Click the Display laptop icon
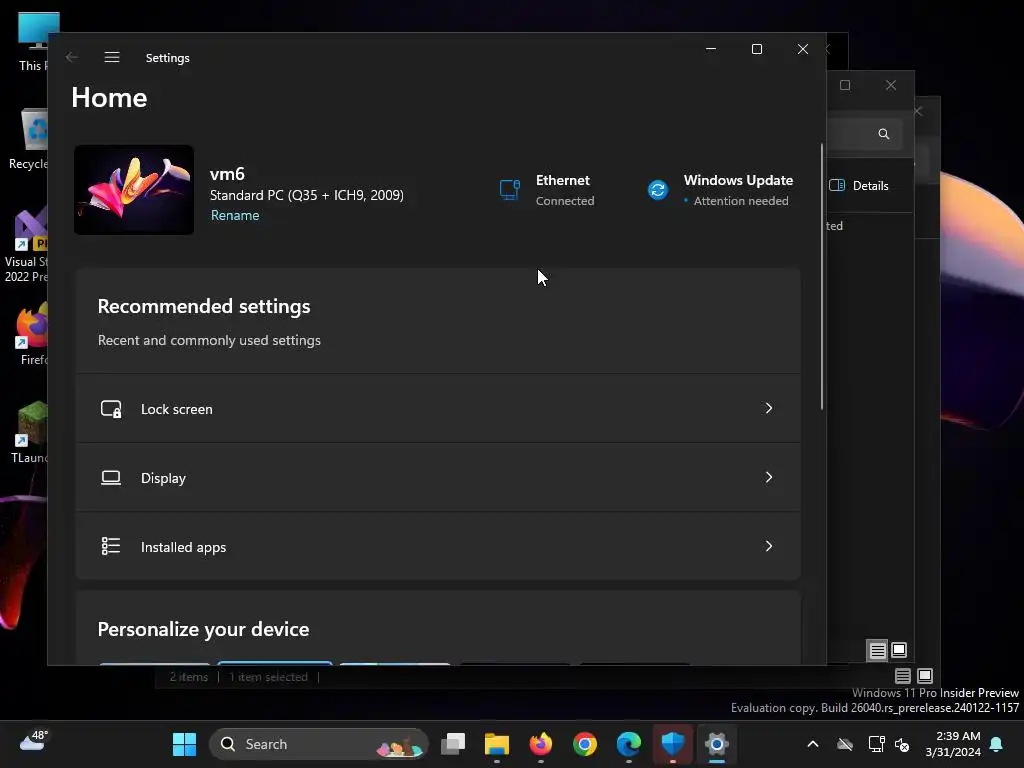This screenshot has height=768, width=1024. click(x=111, y=478)
